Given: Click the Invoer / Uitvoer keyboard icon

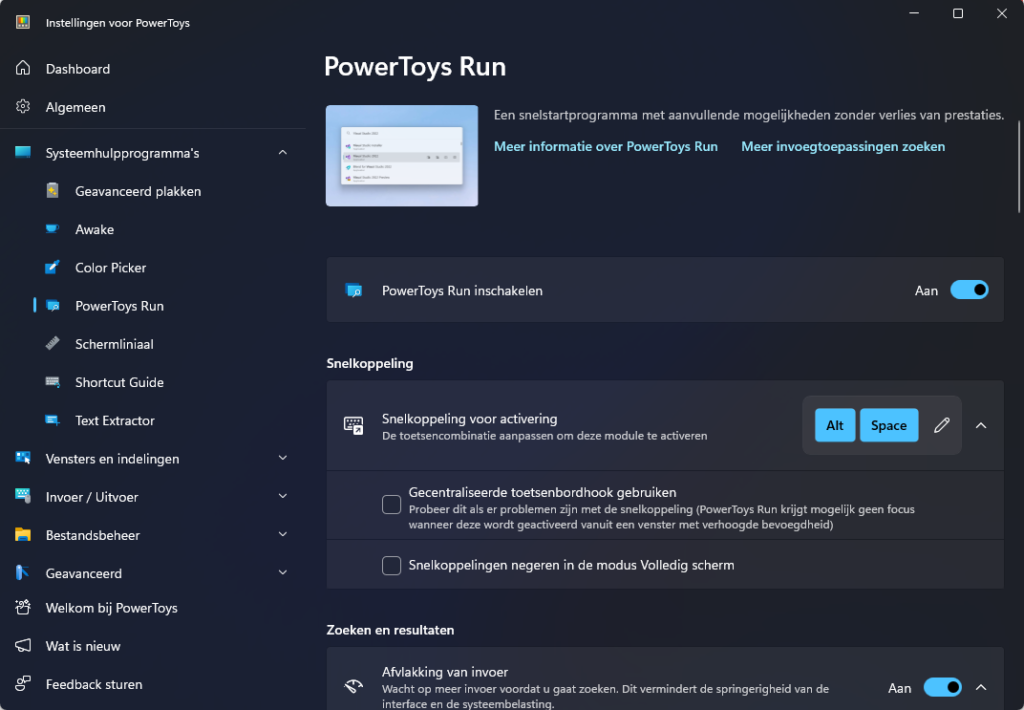Looking at the screenshot, I should 23,496.
